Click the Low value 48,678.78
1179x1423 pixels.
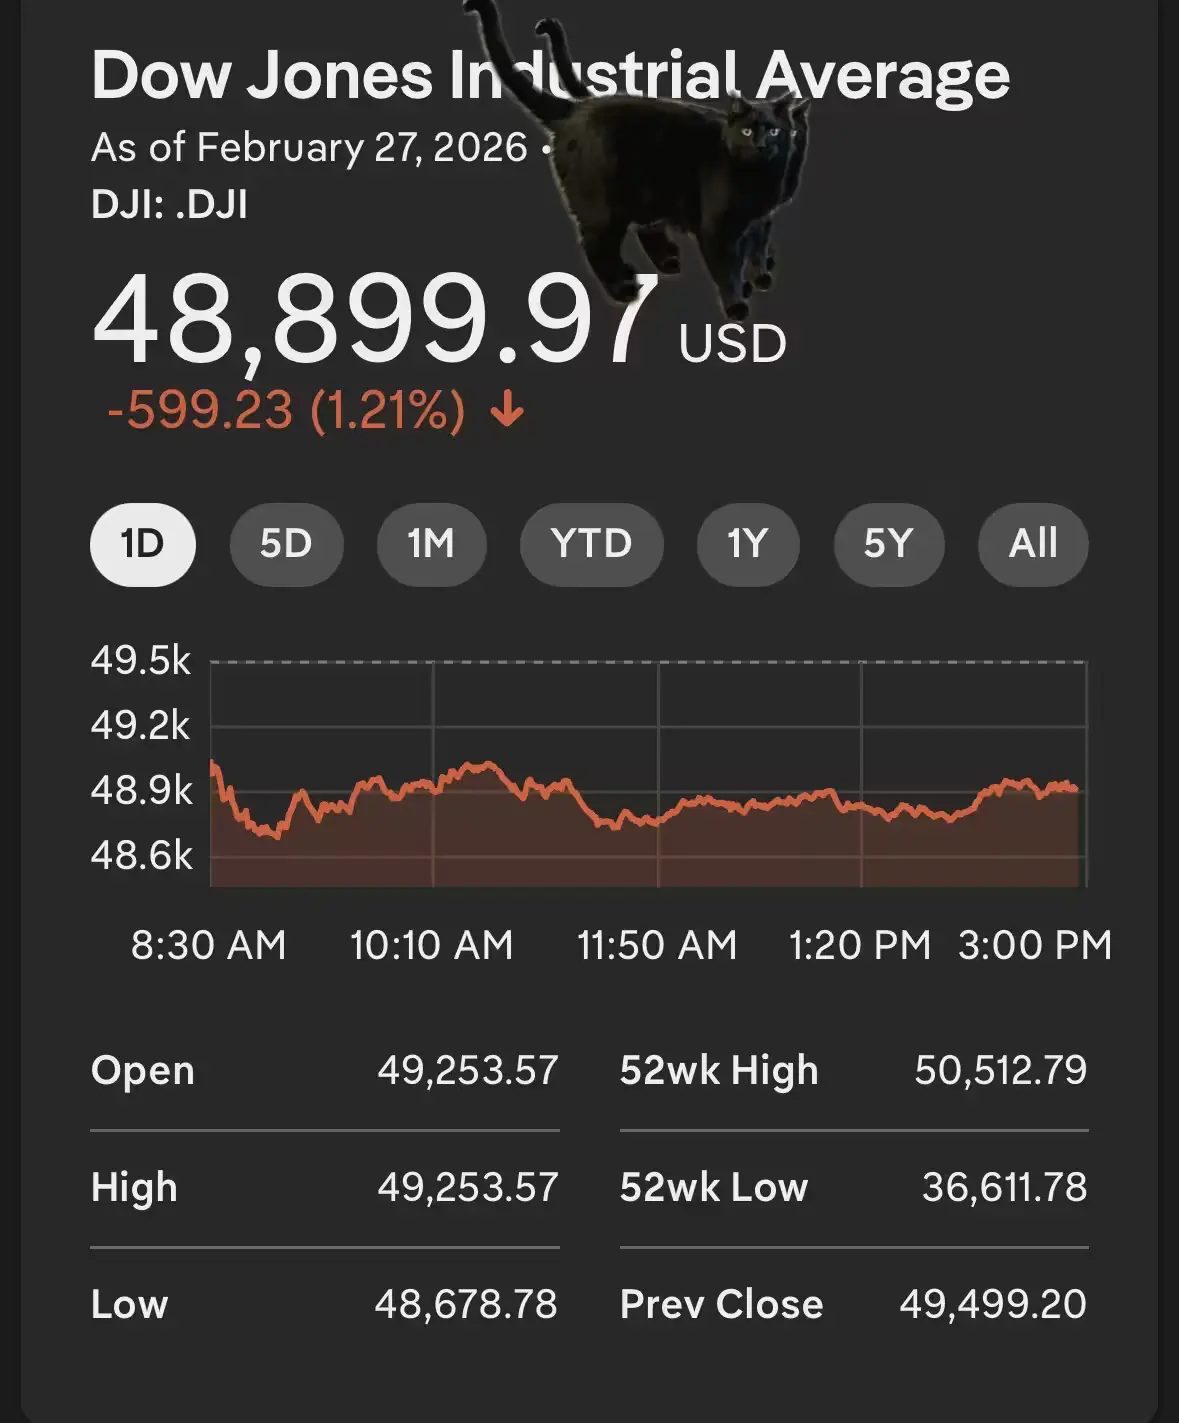[x=466, y=1304]
